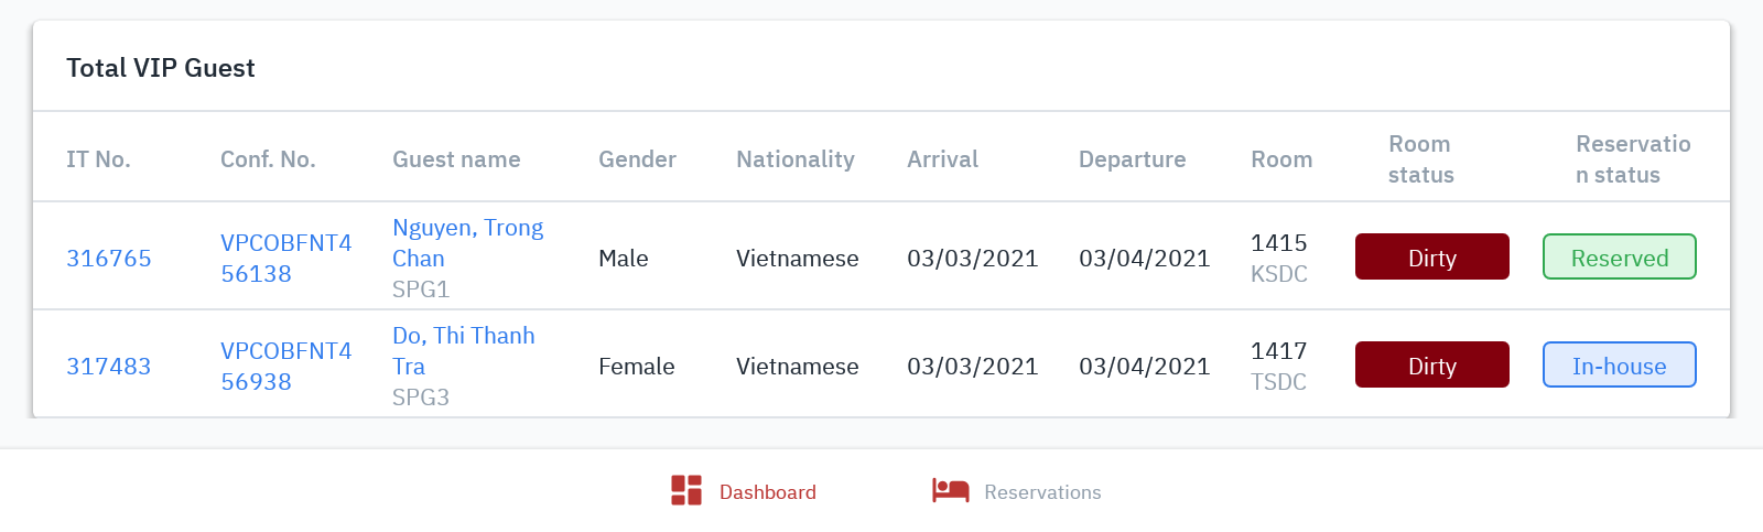Click the Departure column header
Screen dimensions: 1763x532
1132,159
